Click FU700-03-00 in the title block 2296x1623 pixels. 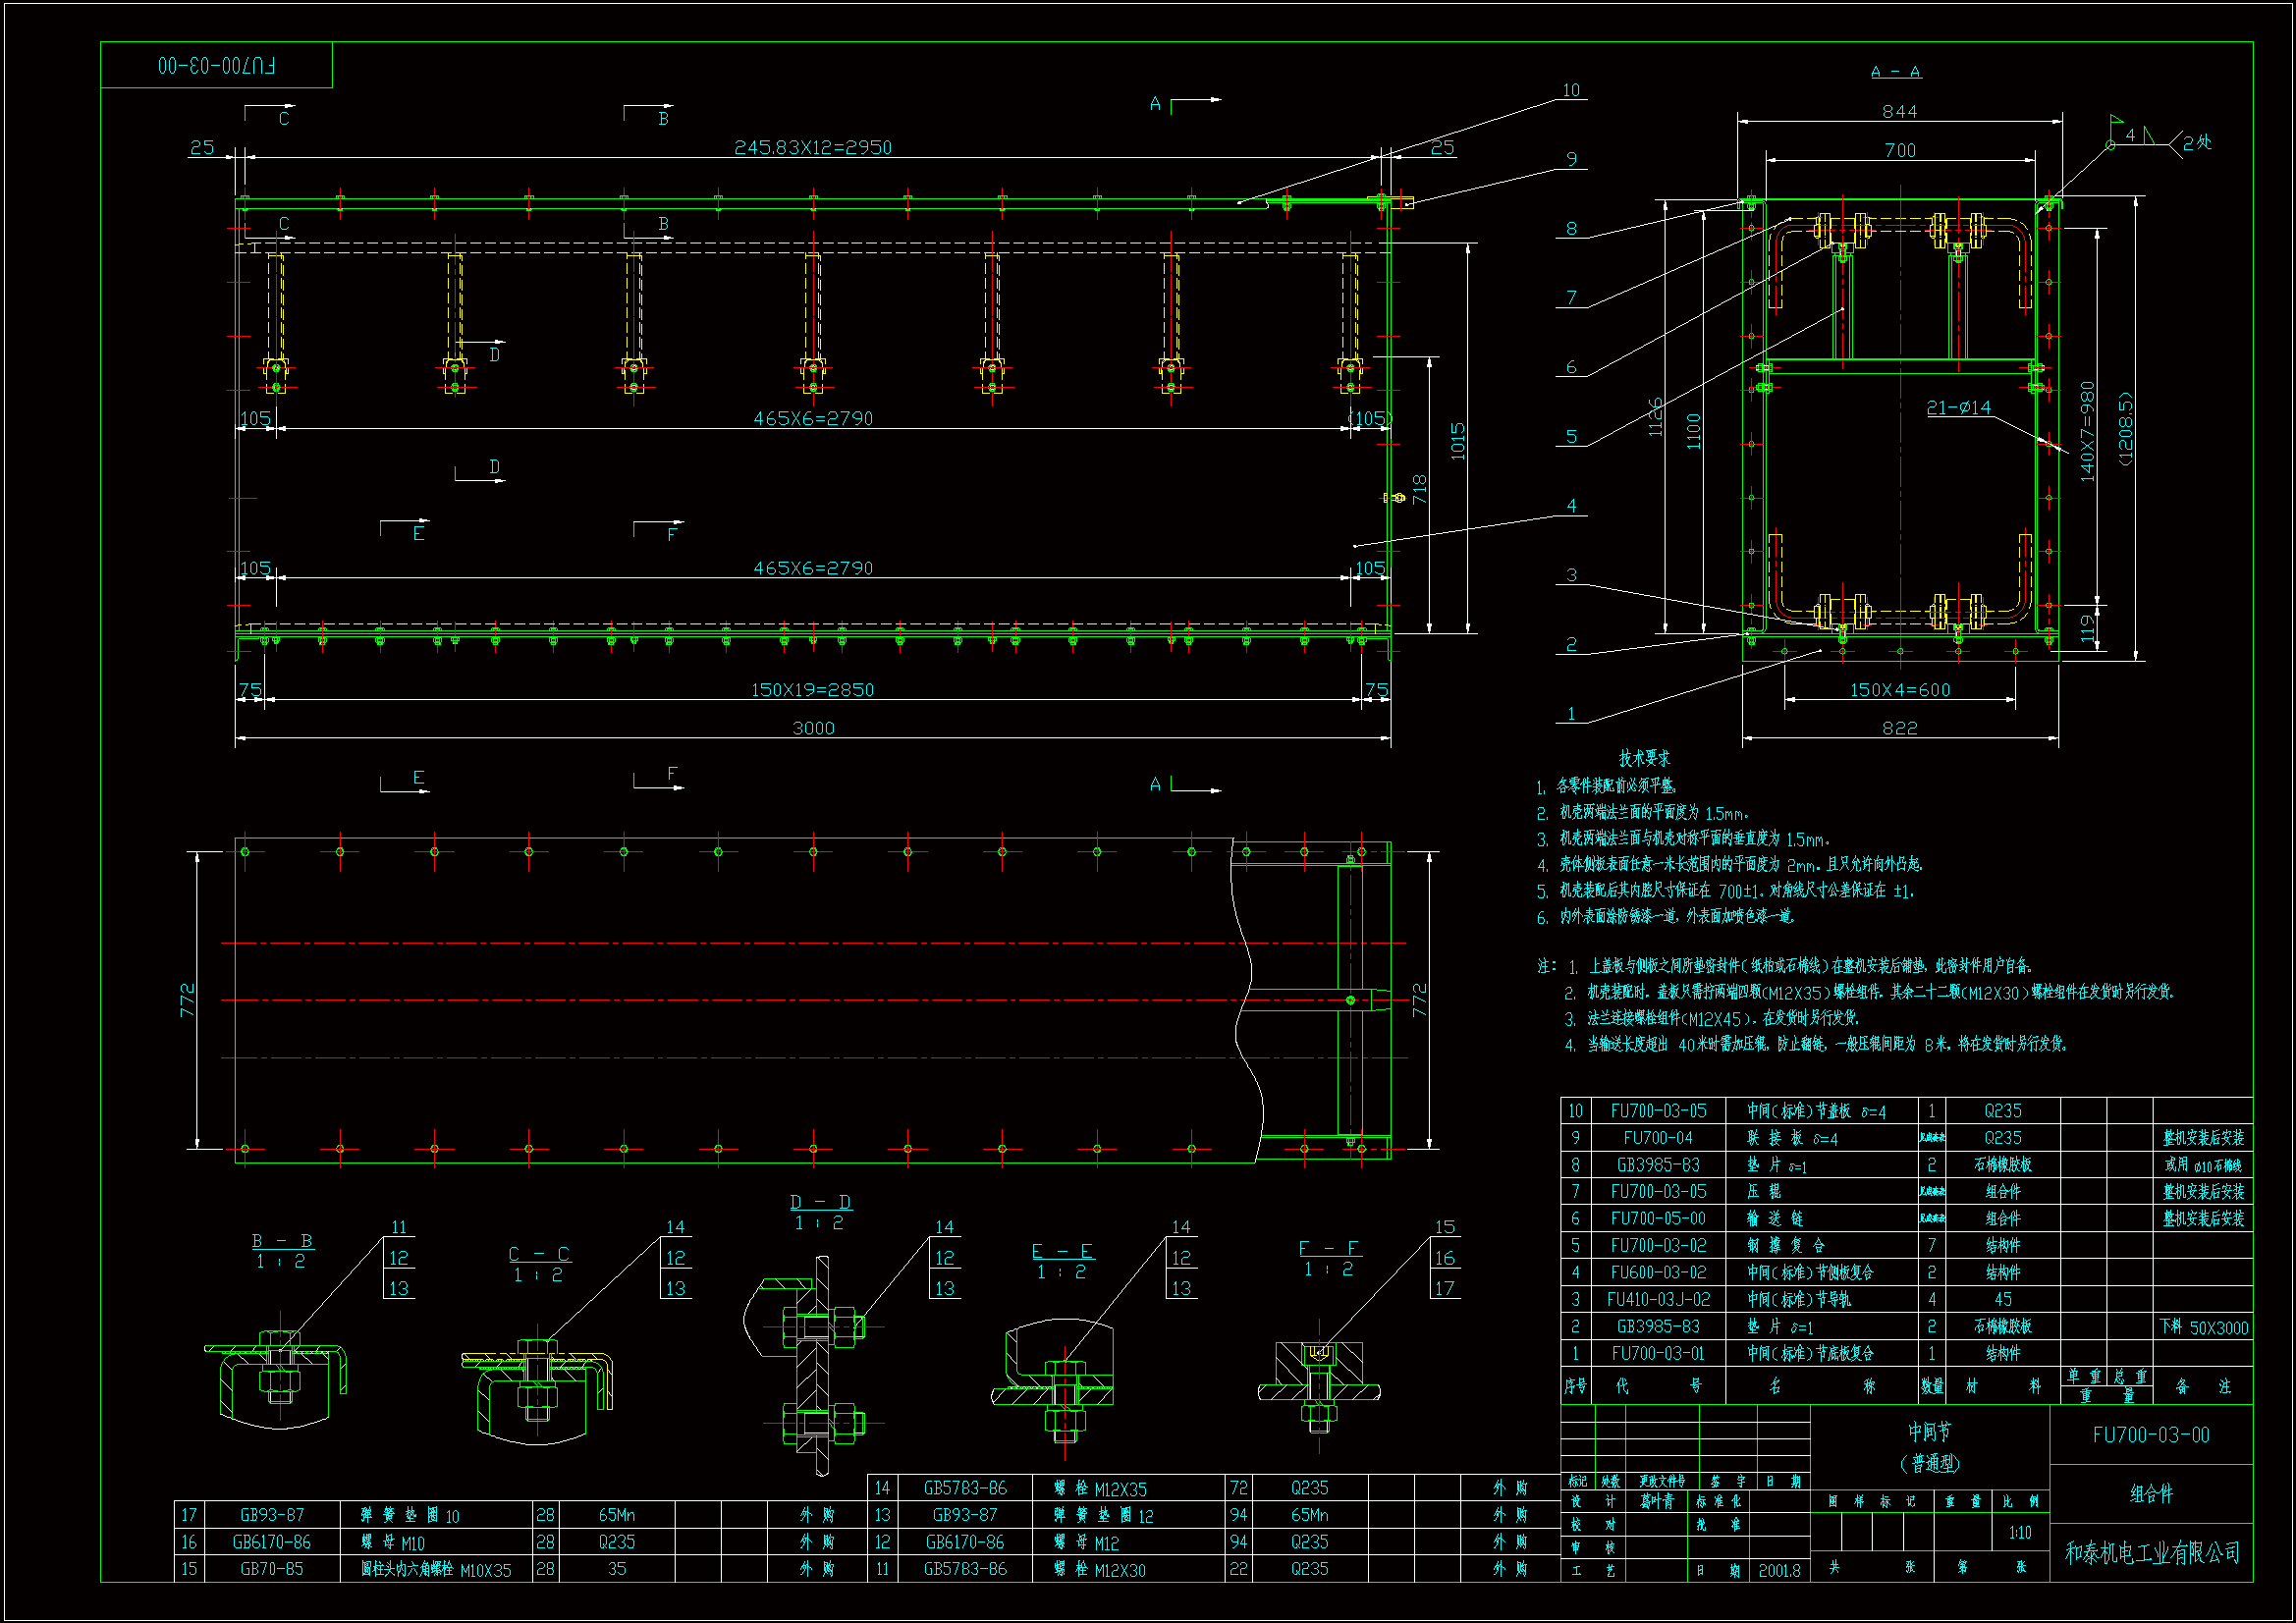pyautogui.click(x=2150, y=1435)
